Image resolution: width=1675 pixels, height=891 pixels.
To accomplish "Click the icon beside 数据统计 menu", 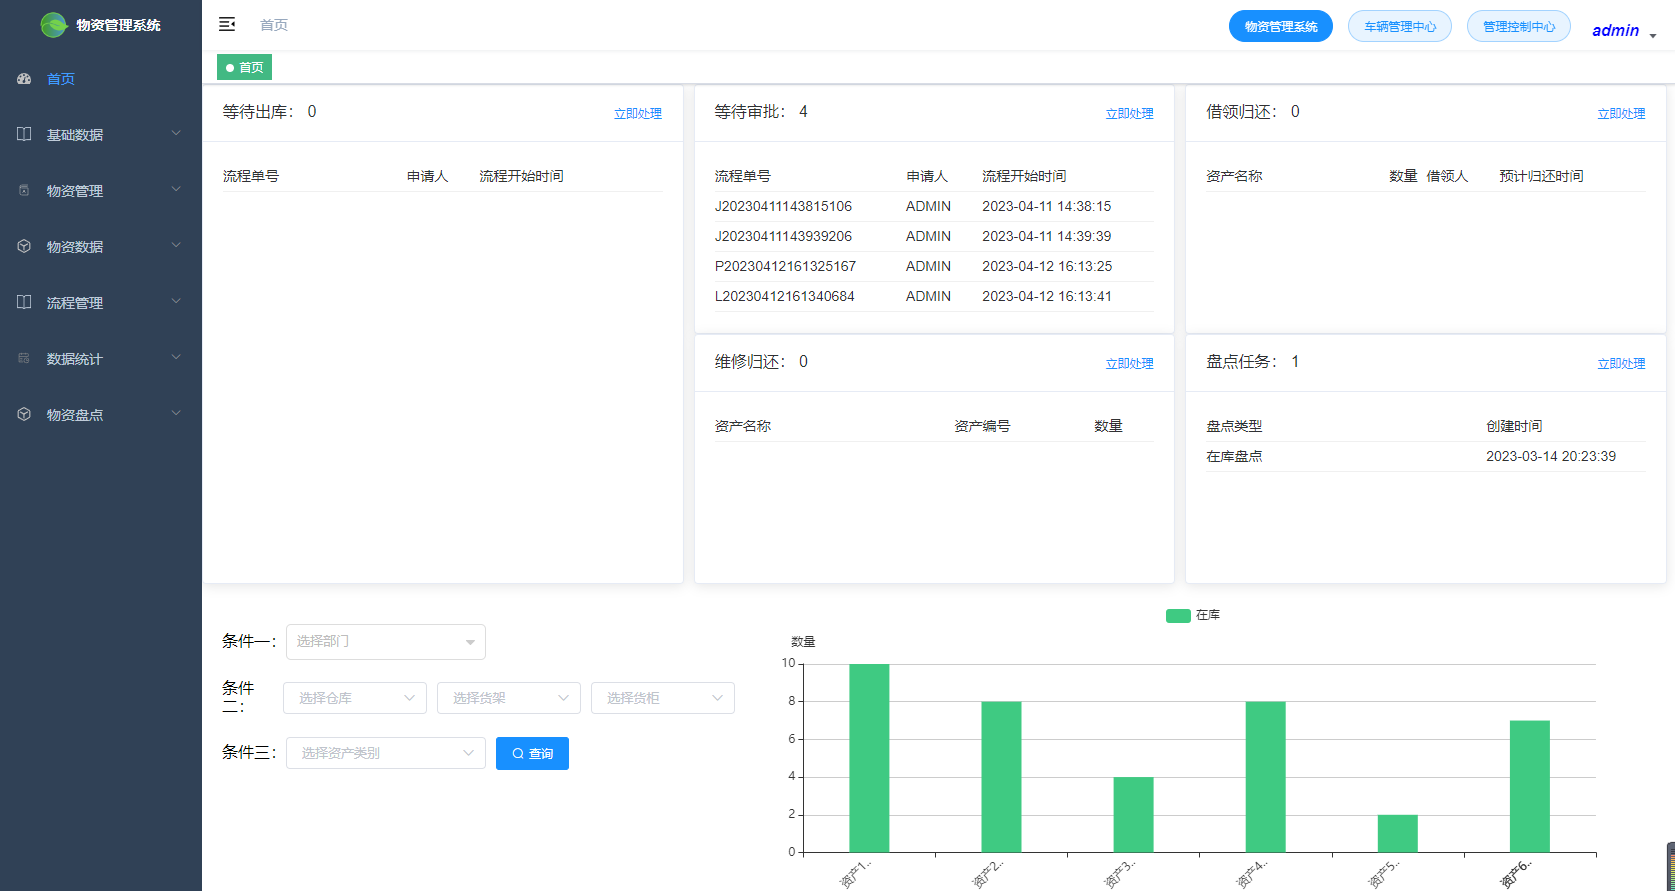I will 24,358.
